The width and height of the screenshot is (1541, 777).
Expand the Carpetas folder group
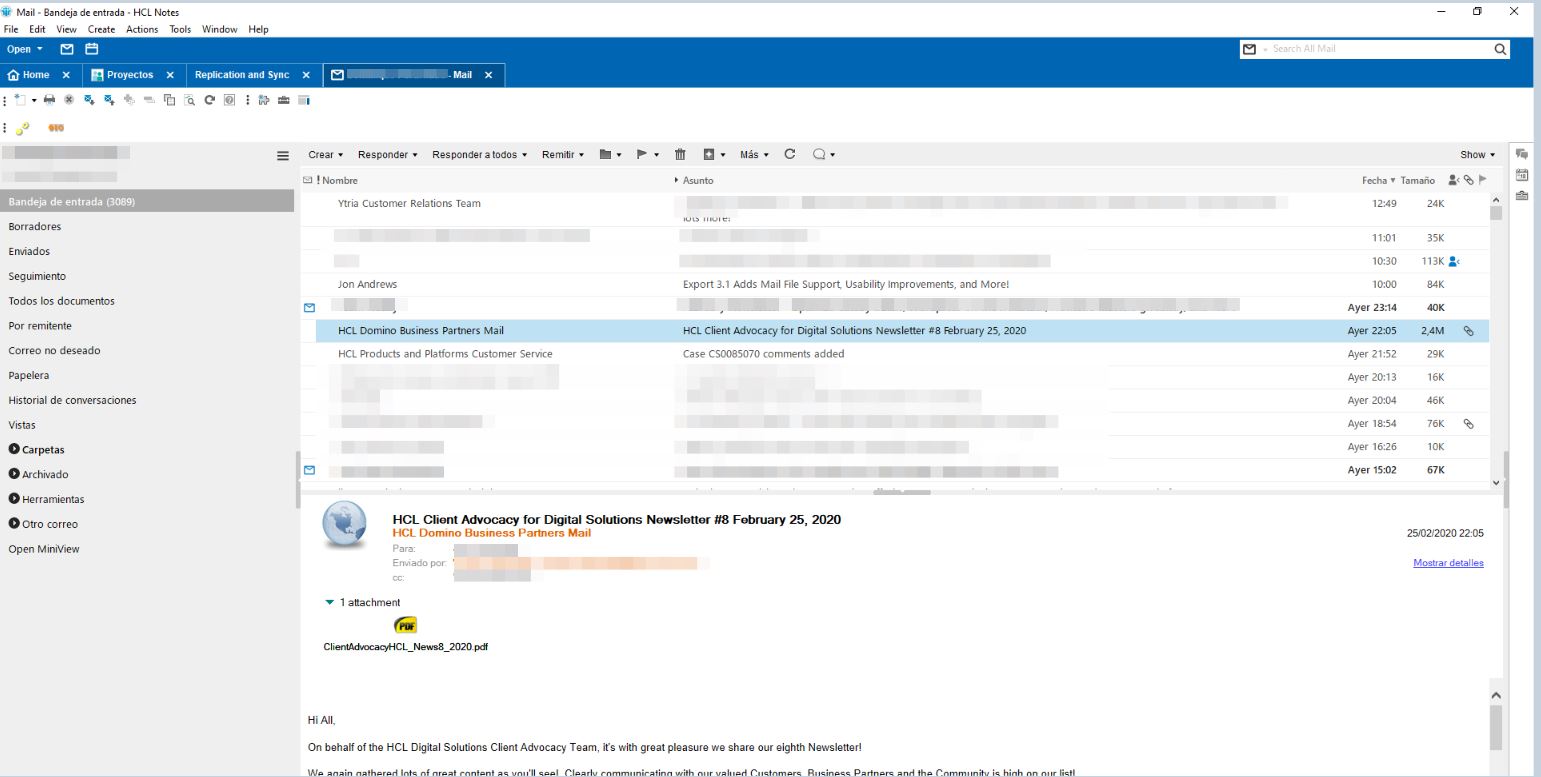coord(14,450)
